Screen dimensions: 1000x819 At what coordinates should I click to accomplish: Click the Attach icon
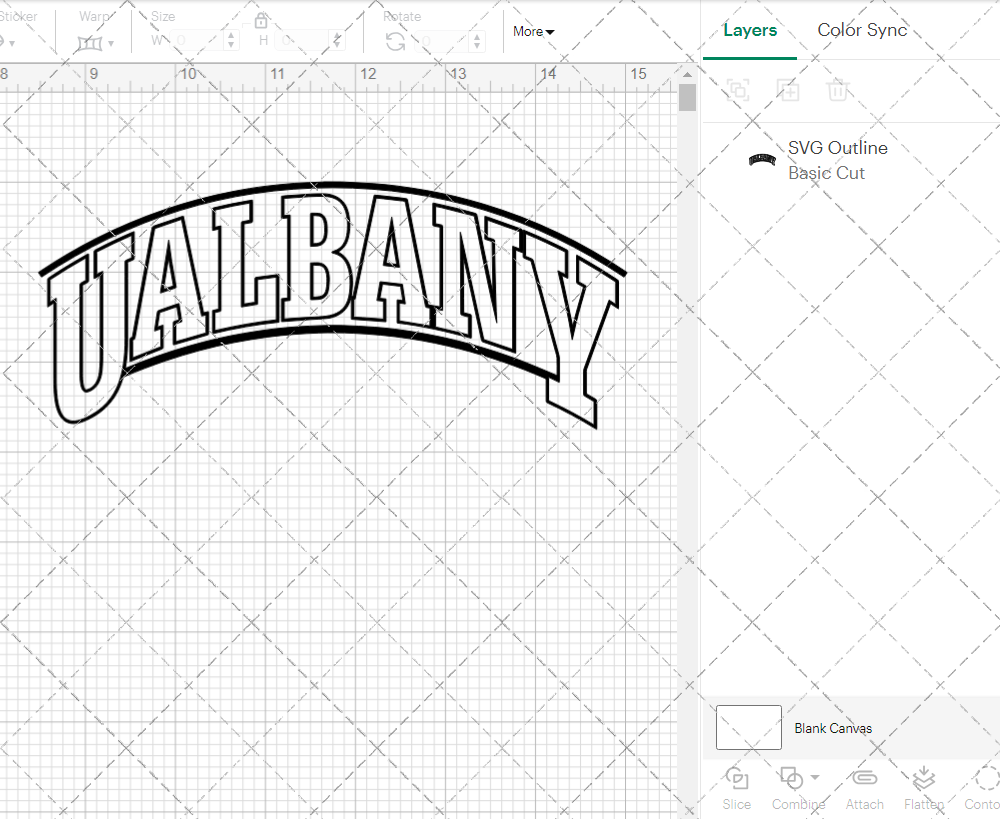pyautogui.click(x=864, y=788)
